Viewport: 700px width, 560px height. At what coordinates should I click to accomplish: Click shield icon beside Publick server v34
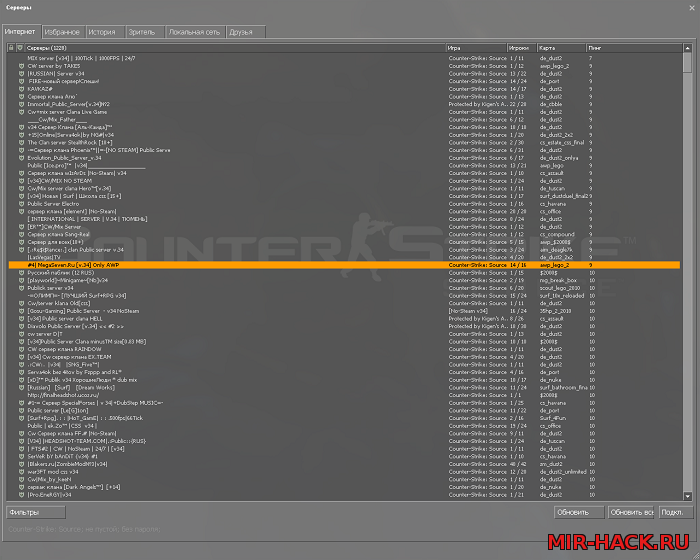(x=20, y=287)
